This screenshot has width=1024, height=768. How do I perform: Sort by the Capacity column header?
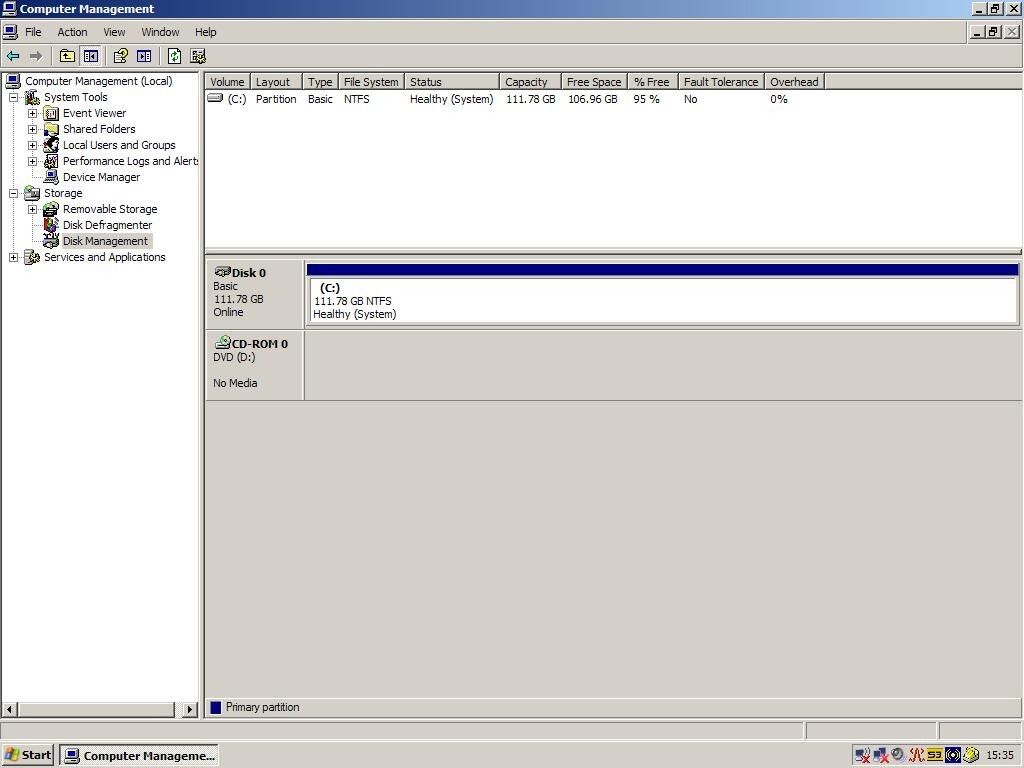point(530,82)
